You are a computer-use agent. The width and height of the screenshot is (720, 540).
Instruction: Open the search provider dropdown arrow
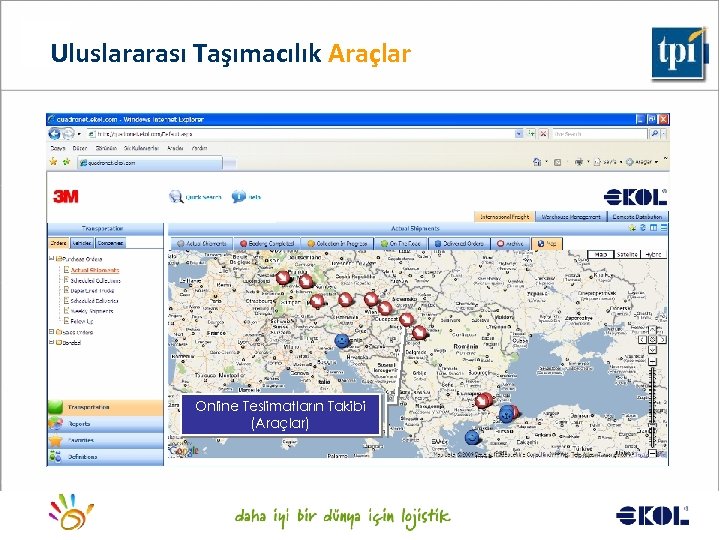pyautogui.click(x=664, y=134)
